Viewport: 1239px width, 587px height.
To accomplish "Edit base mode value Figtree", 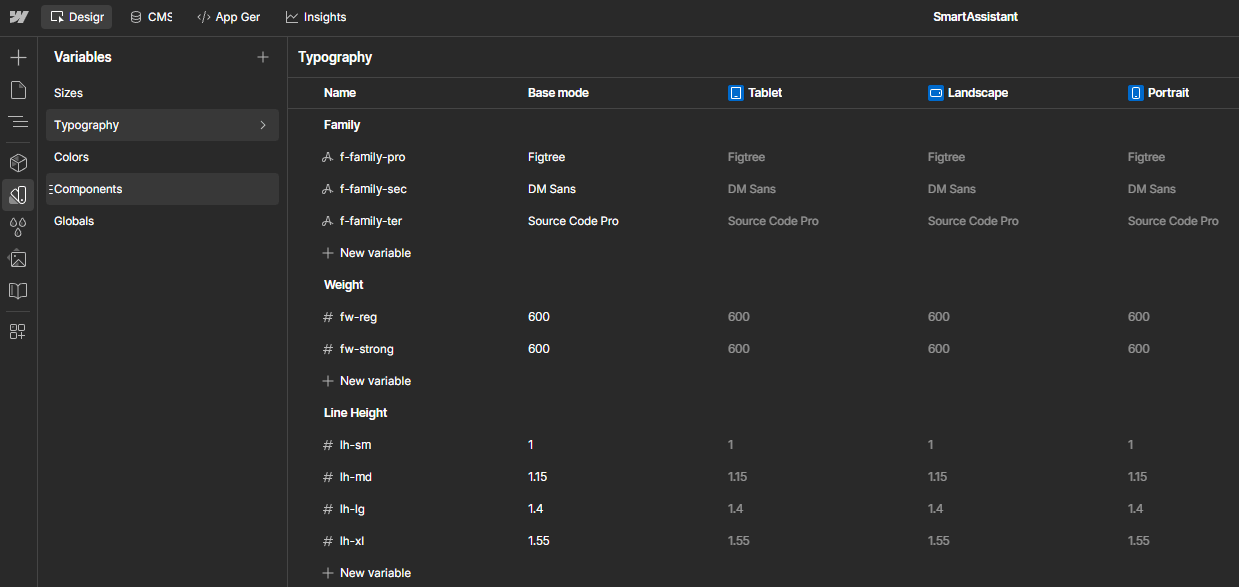I will tap(546, 157).
